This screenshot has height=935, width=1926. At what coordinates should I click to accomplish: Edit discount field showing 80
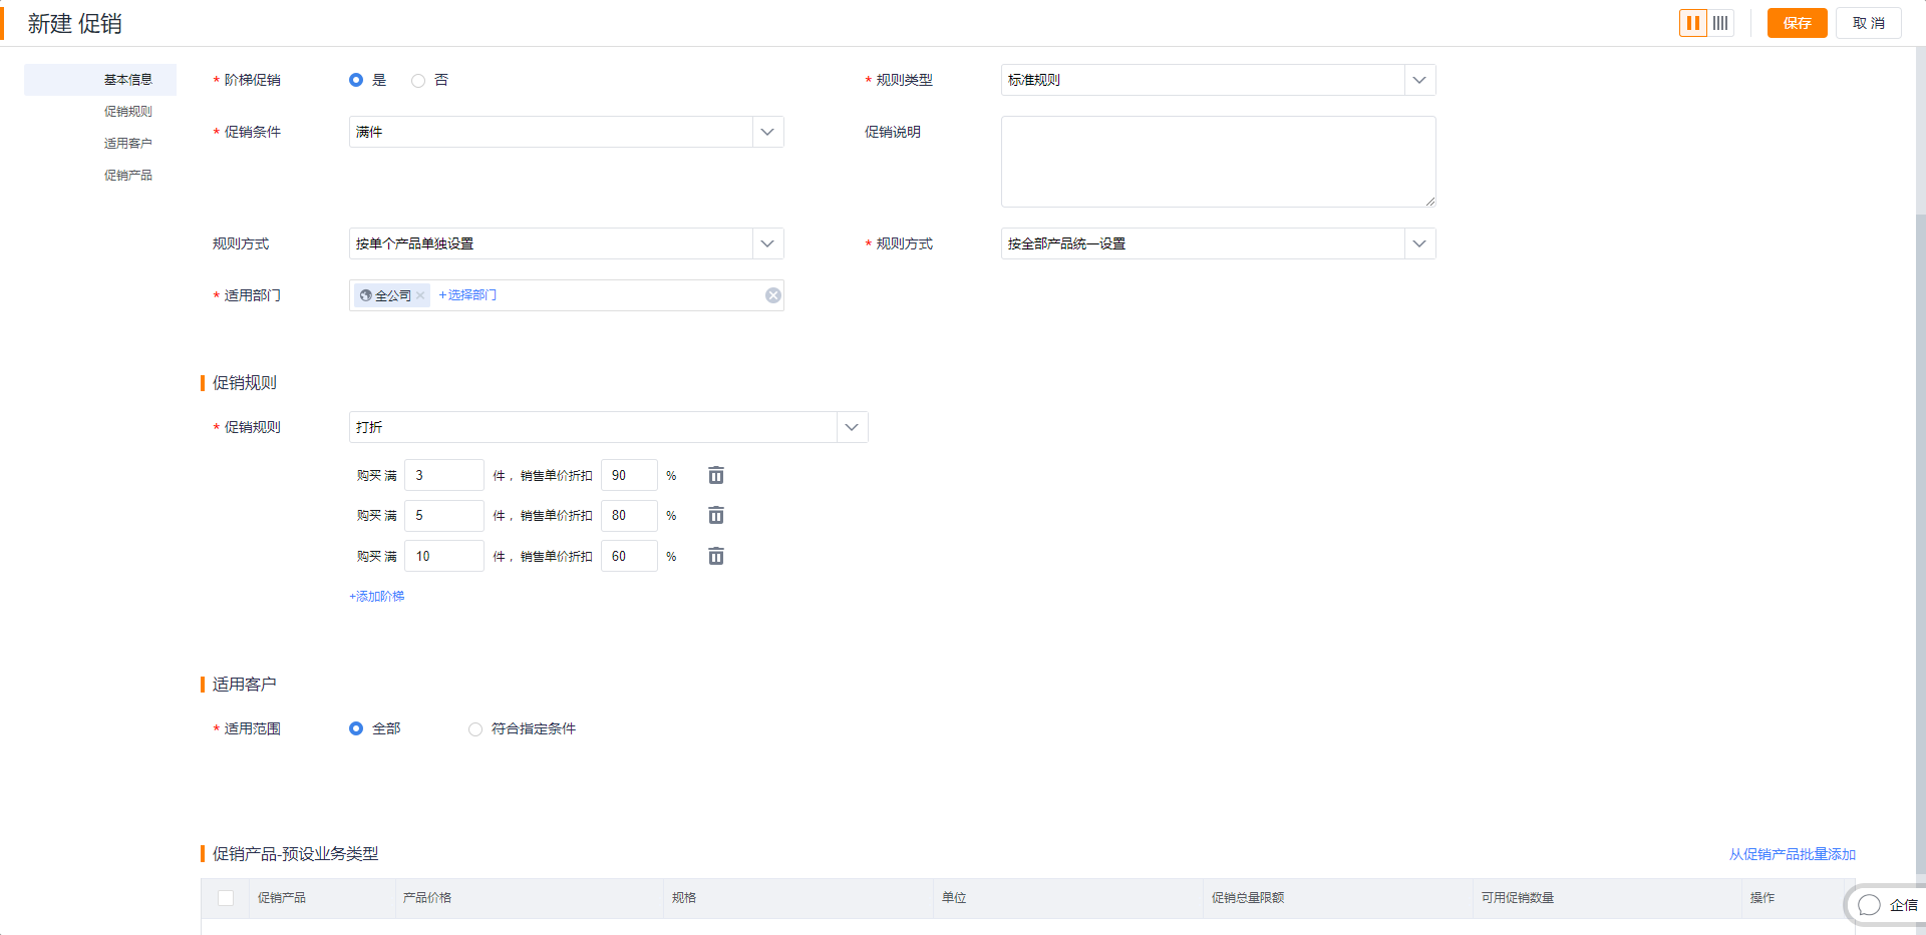tap(629, 515)
